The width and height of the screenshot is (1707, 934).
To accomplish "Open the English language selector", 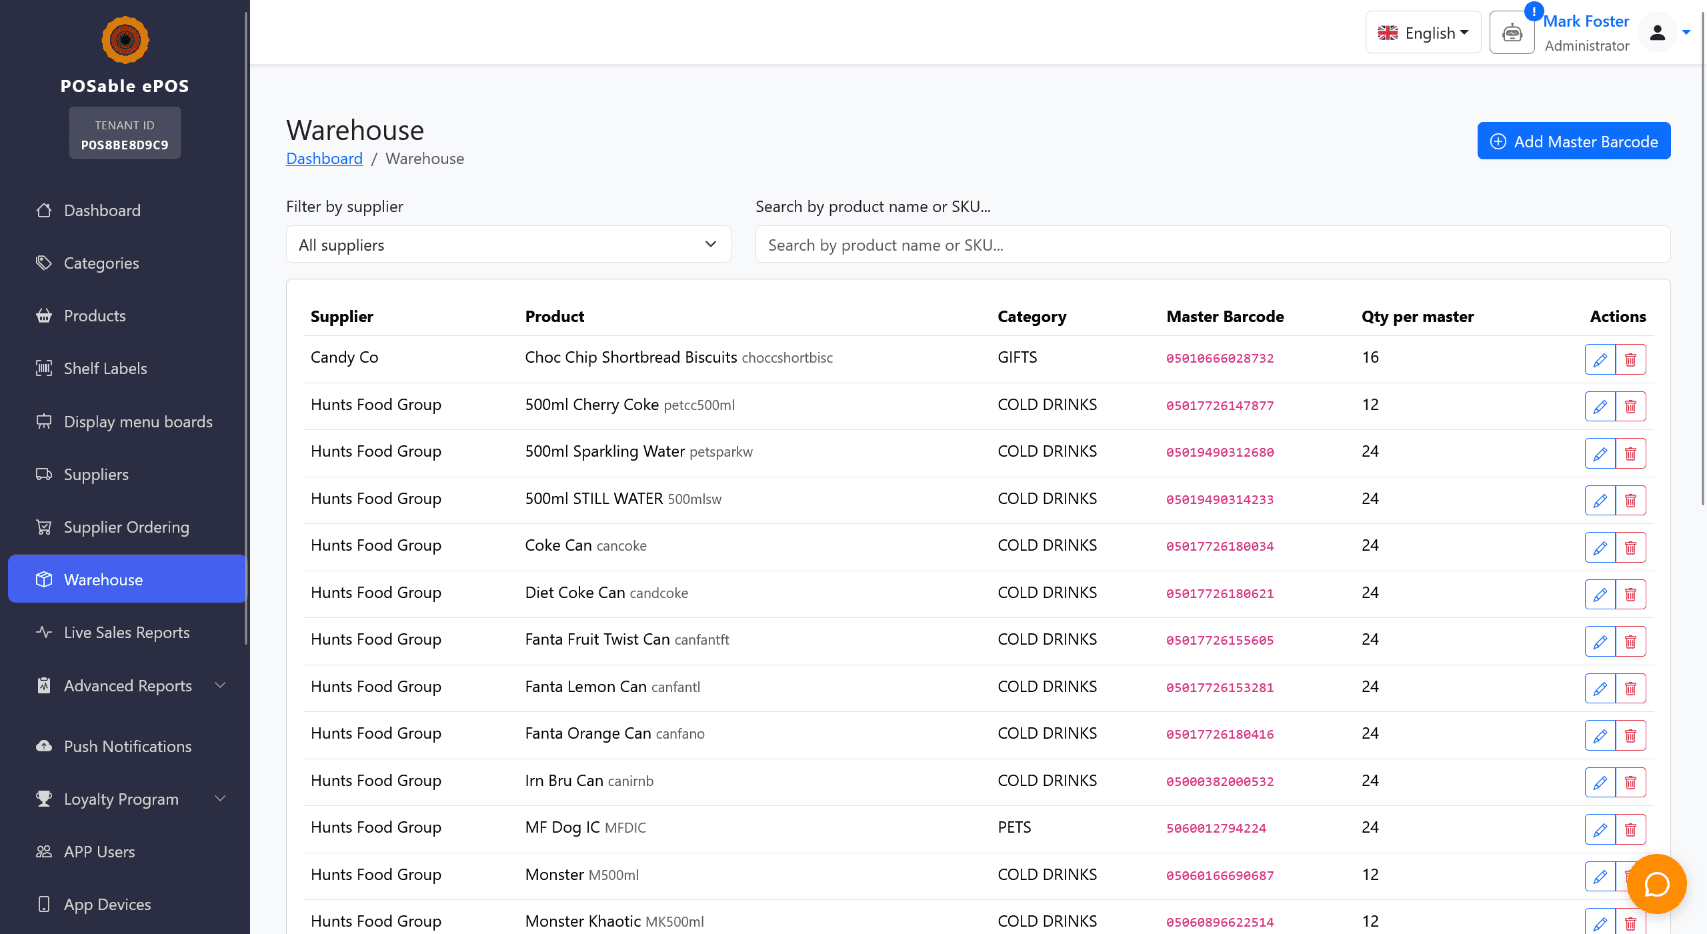I will (1422, 33).
